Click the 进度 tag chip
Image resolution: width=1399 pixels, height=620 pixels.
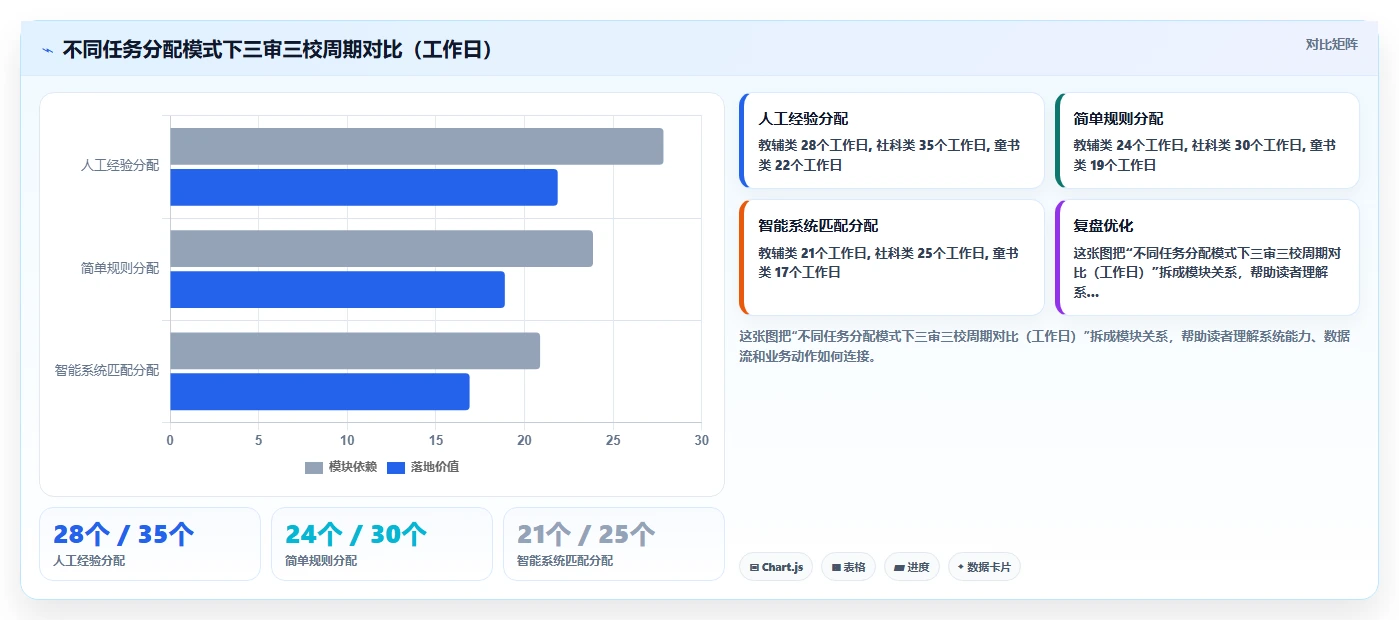pyautogui.click(x=912, y=567)
